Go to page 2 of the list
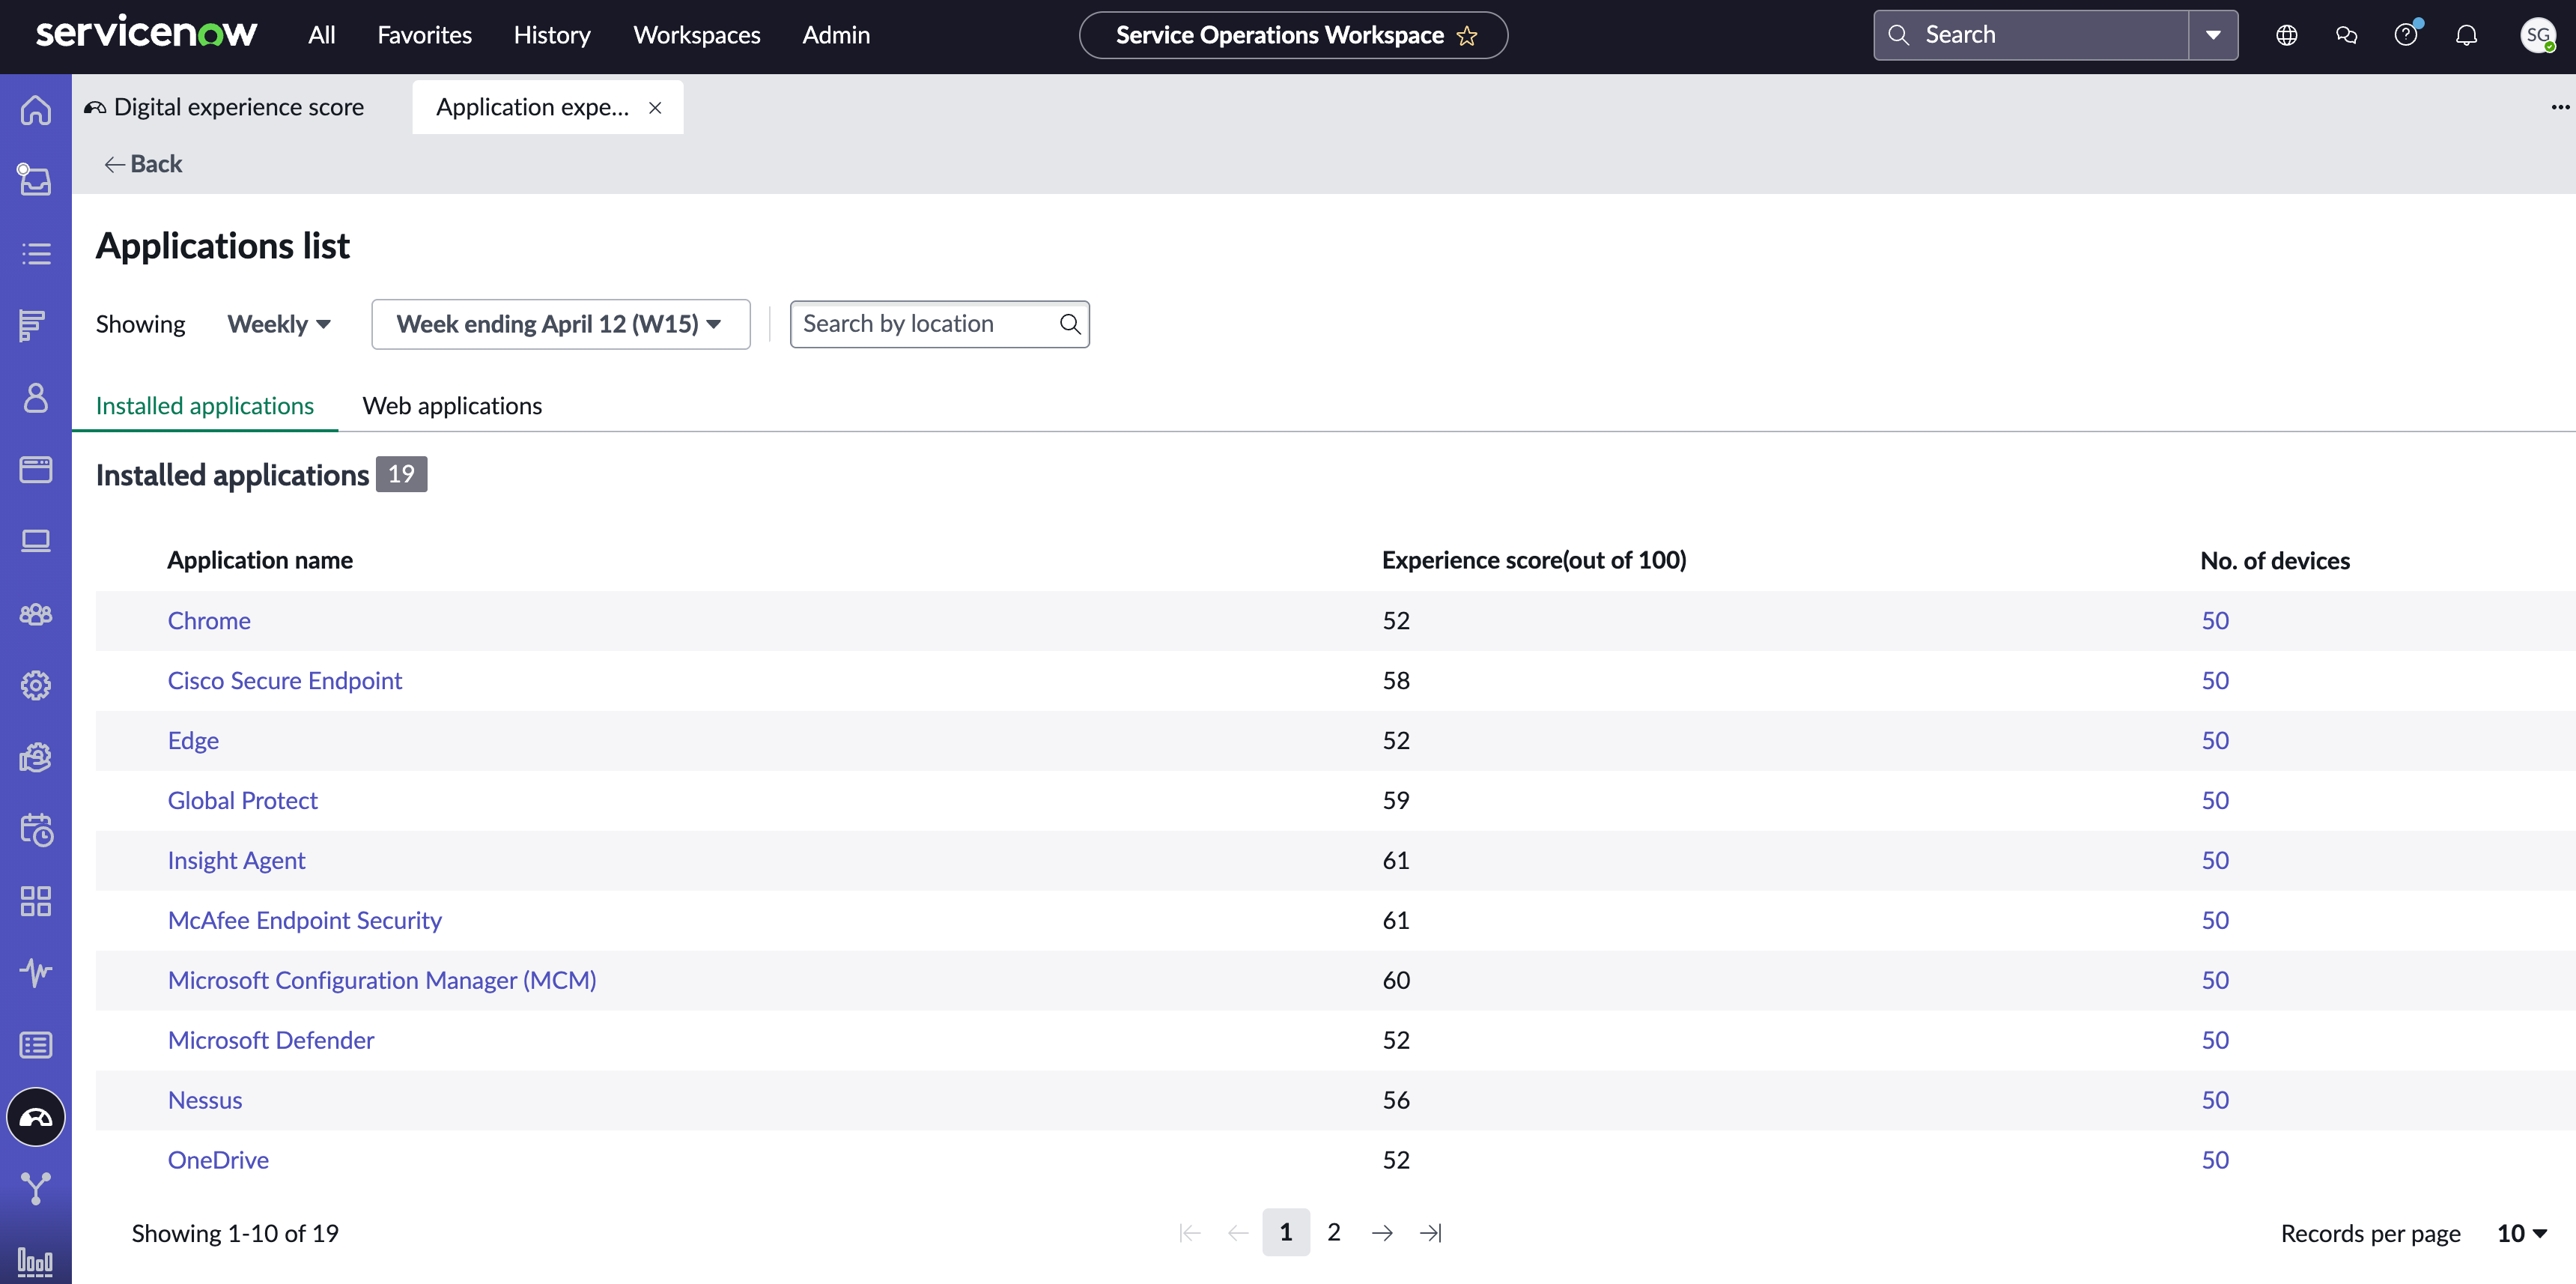 pos(1334,1232)
